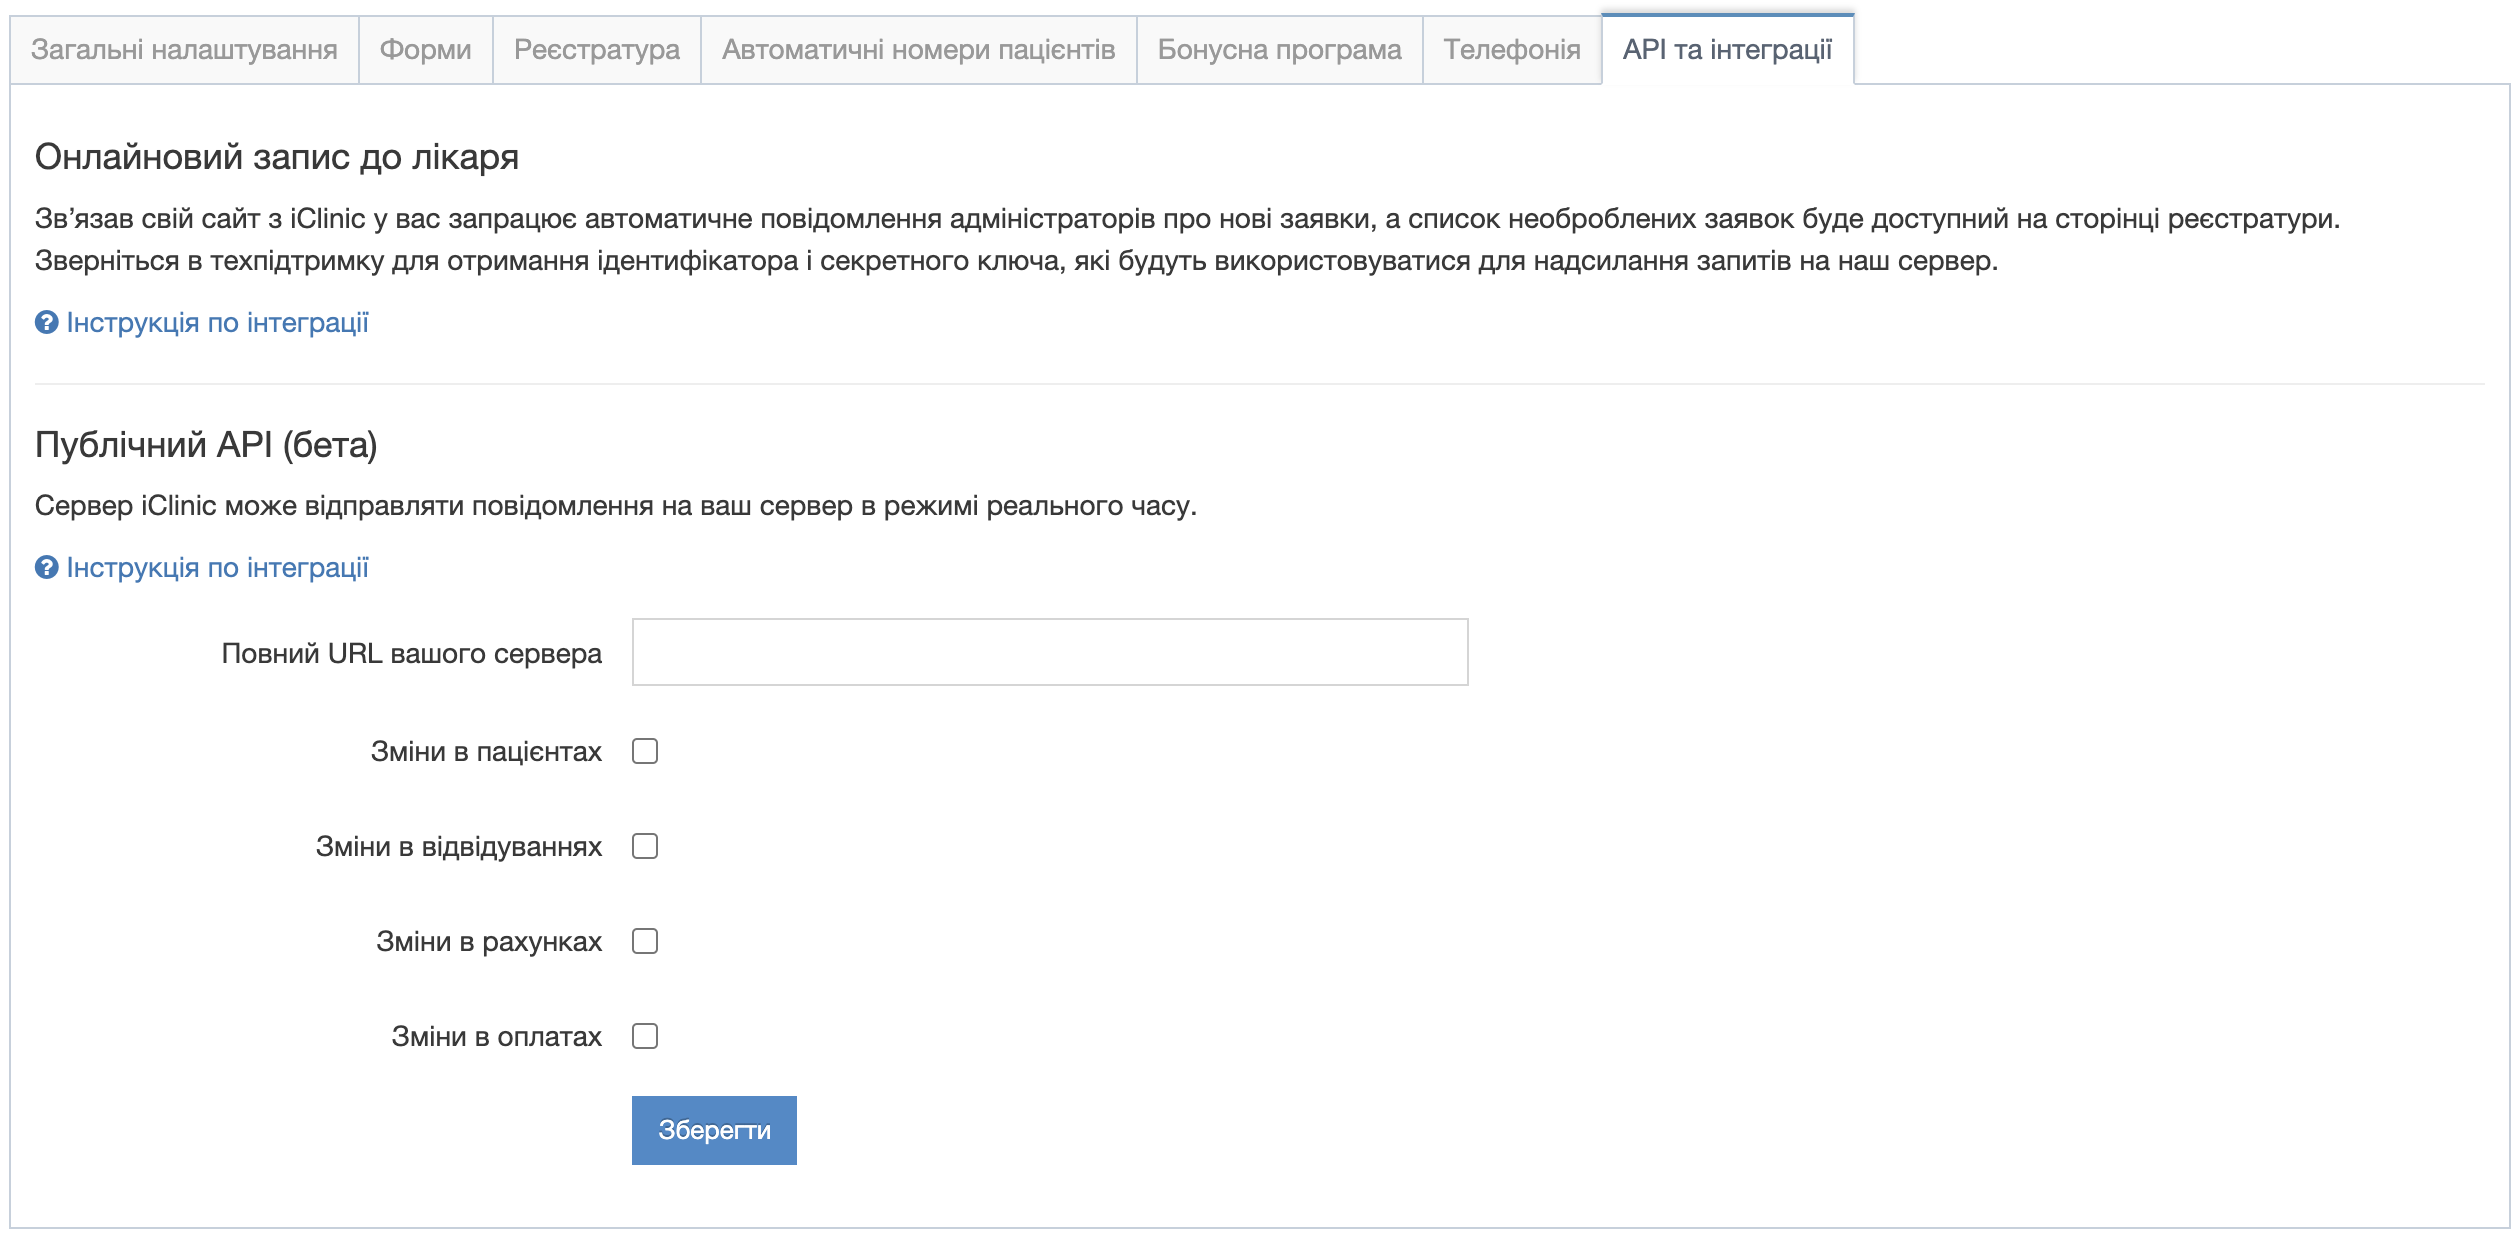Open Інструкція по інтеграції link for Публічний API

coord(217,567)
